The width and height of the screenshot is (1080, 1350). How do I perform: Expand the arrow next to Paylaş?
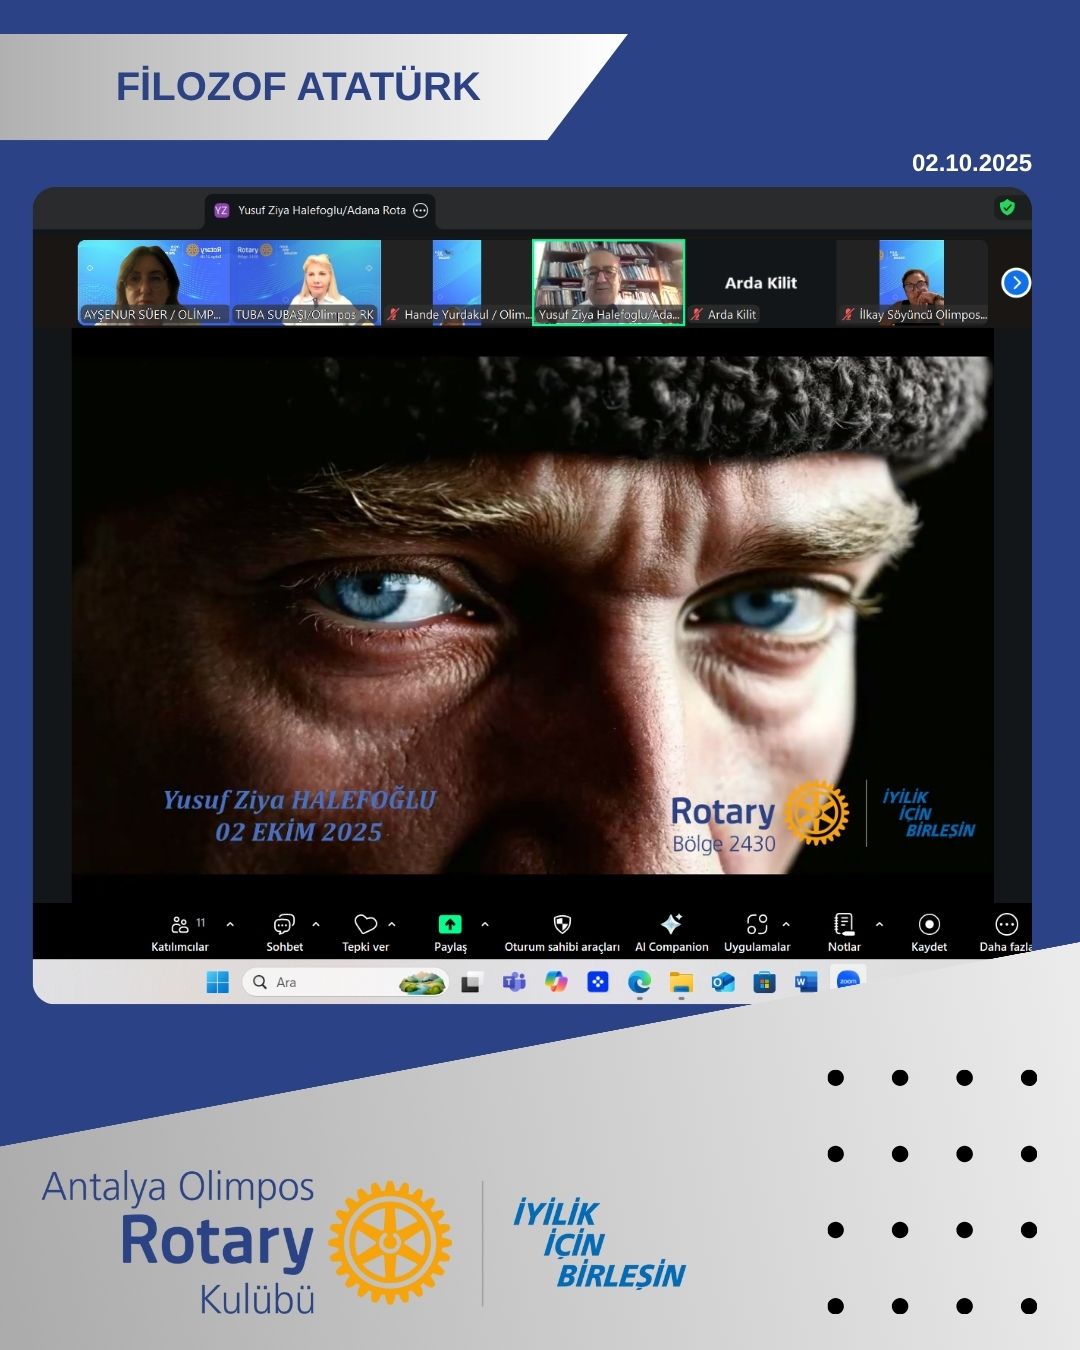[x=485, y=924]
